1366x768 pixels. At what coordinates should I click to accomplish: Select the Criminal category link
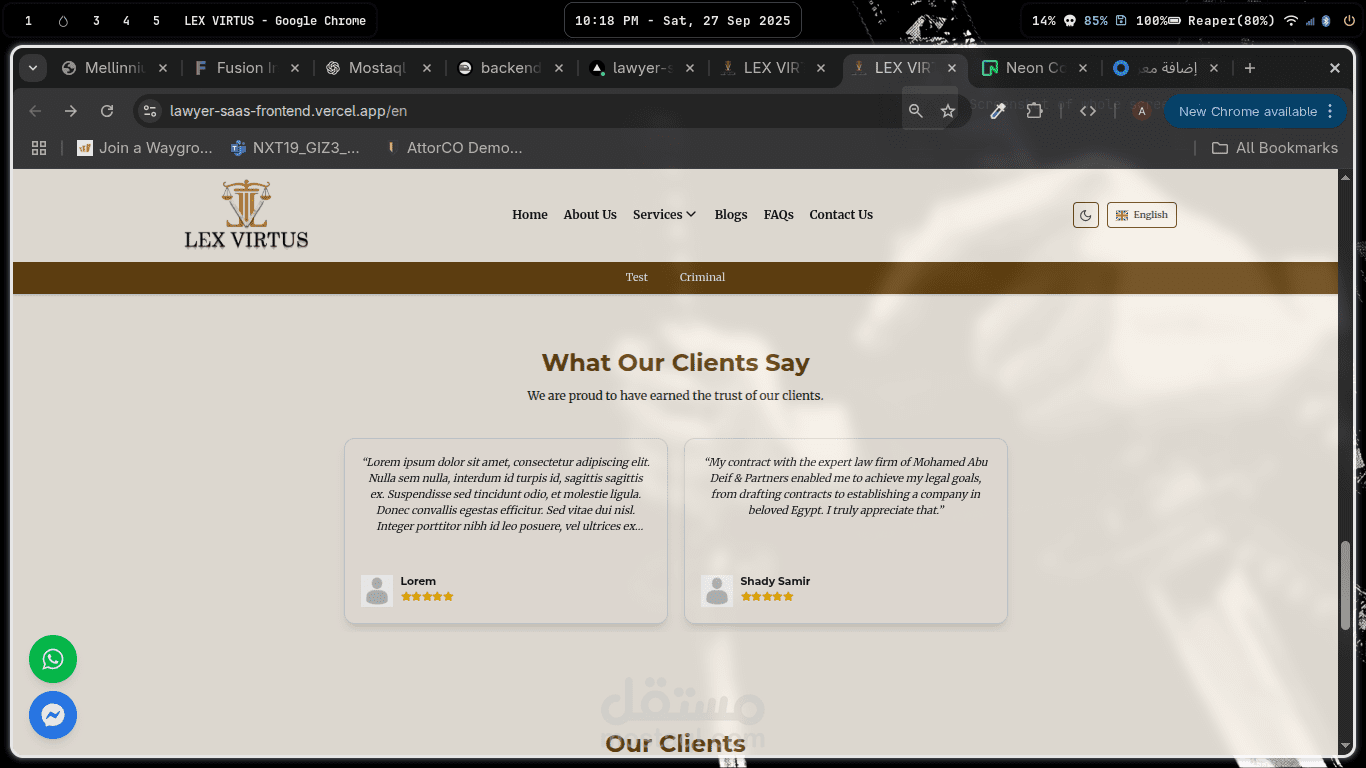(702, 277)
